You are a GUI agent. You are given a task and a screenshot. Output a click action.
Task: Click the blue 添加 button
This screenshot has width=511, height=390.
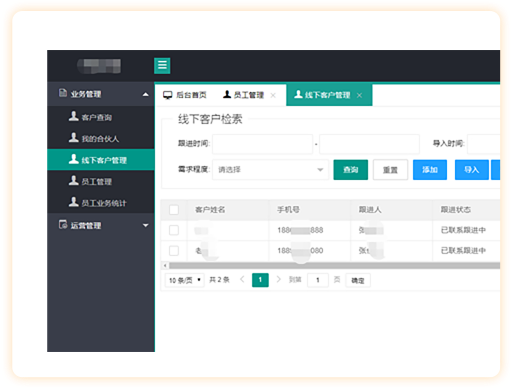pyautogui.click(x=430, y=170)
